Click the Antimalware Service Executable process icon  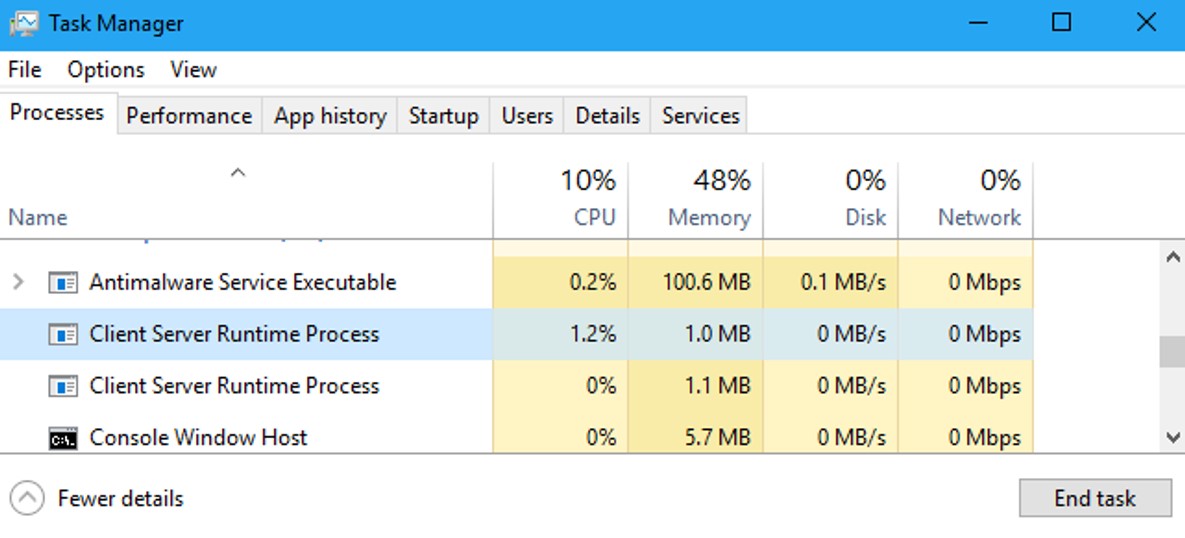(63, 283)
